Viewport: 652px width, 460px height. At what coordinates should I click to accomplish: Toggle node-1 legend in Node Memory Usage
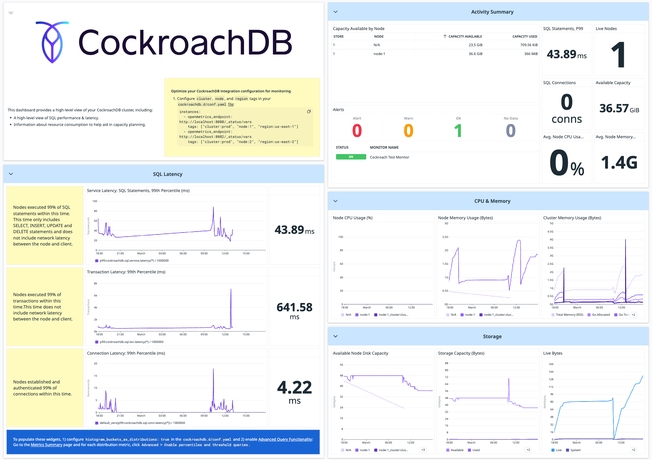[467, 315]
